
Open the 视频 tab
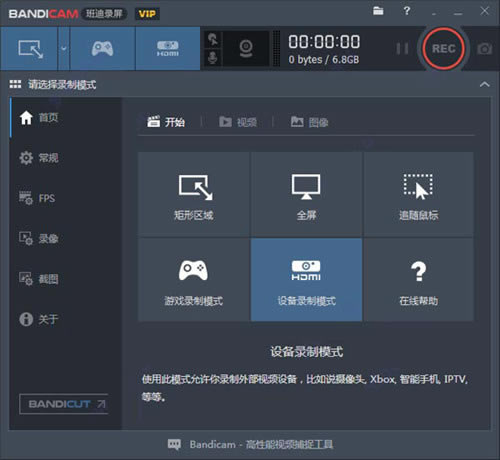238,122
